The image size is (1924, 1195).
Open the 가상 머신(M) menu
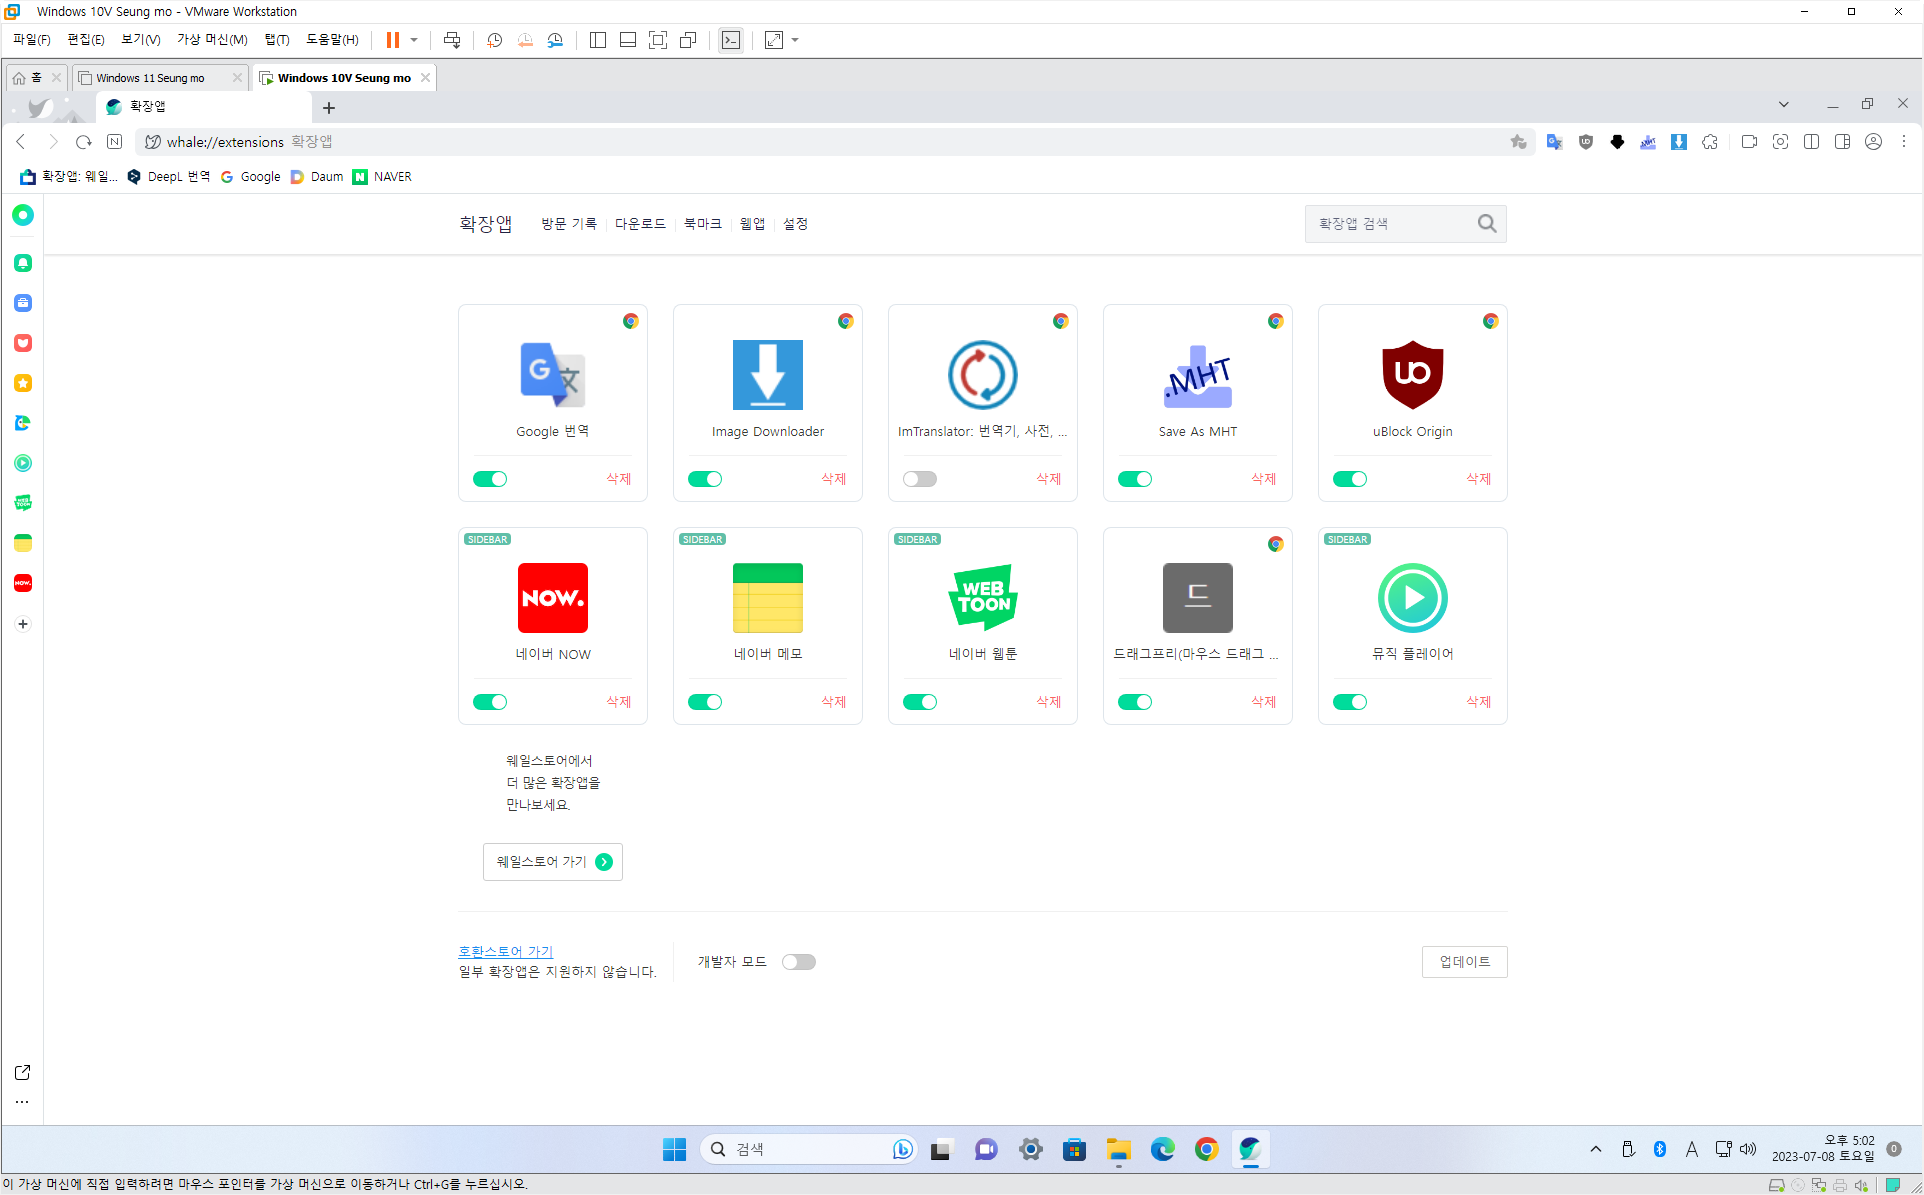click(212, 40)
